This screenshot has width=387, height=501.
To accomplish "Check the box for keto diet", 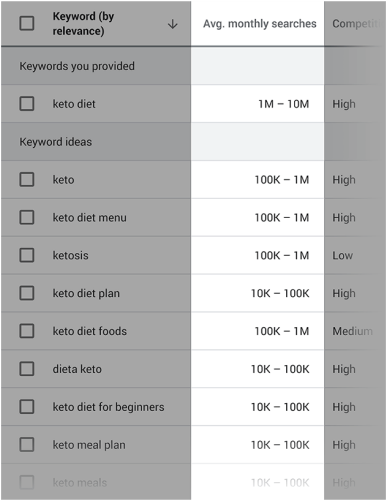I will (x=27, y=104).
